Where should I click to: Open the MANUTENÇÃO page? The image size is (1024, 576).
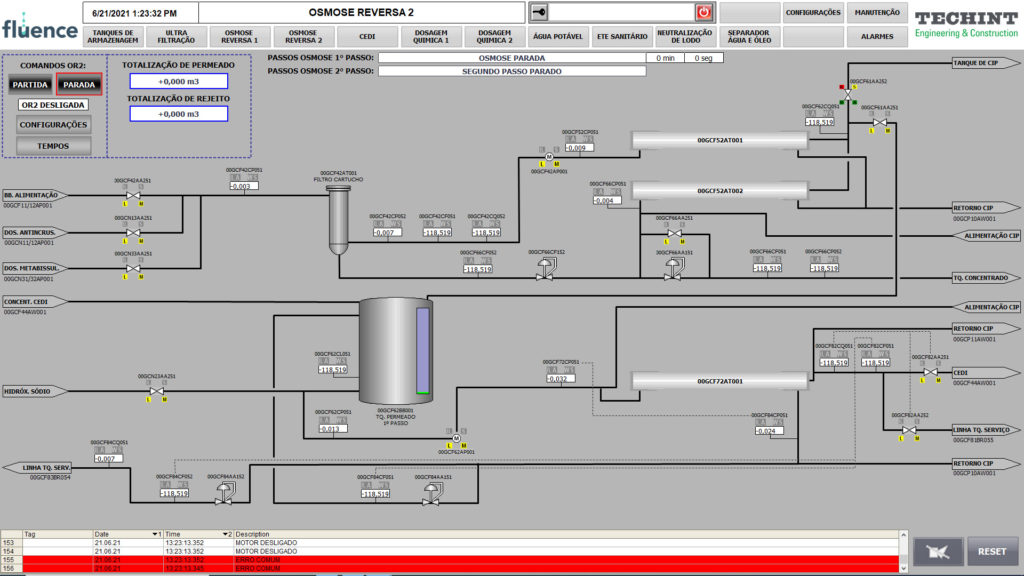(x=877, y=12)
